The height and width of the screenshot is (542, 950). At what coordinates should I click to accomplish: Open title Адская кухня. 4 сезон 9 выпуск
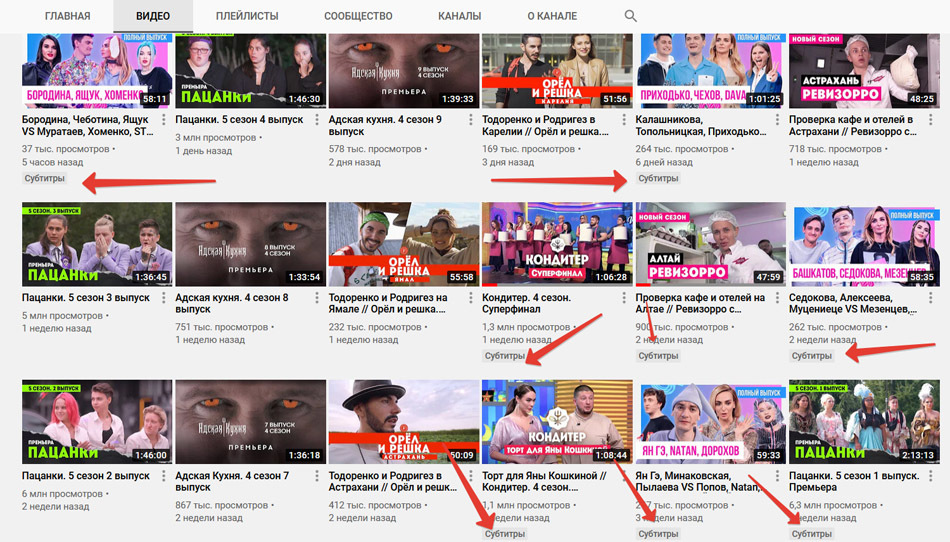point(385,125)
